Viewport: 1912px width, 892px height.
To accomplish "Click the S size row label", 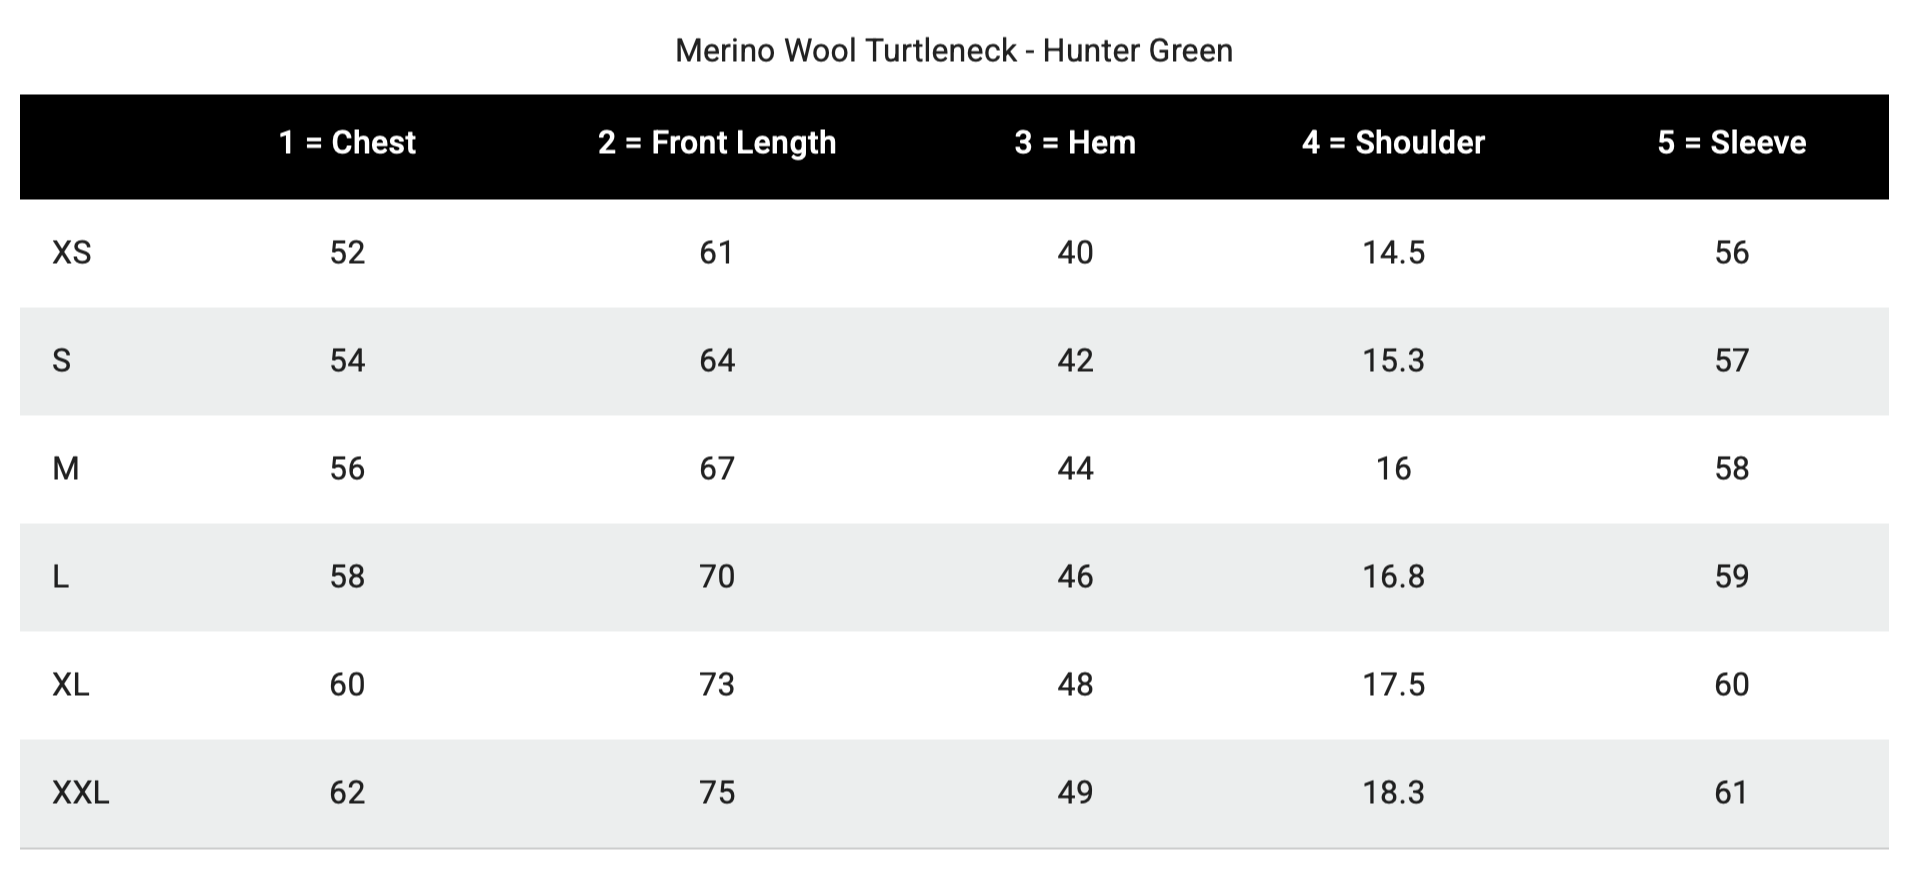I will tap(62, 361).
